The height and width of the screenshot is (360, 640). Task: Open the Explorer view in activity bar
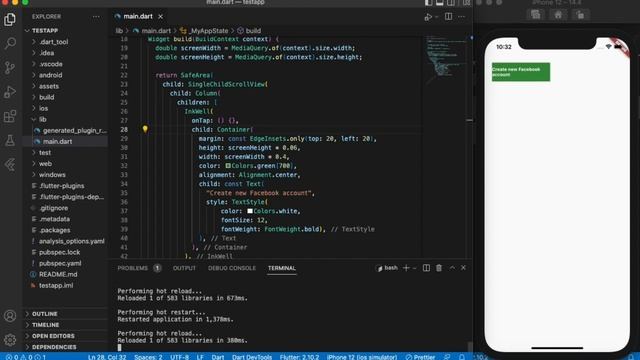point(10,19)
